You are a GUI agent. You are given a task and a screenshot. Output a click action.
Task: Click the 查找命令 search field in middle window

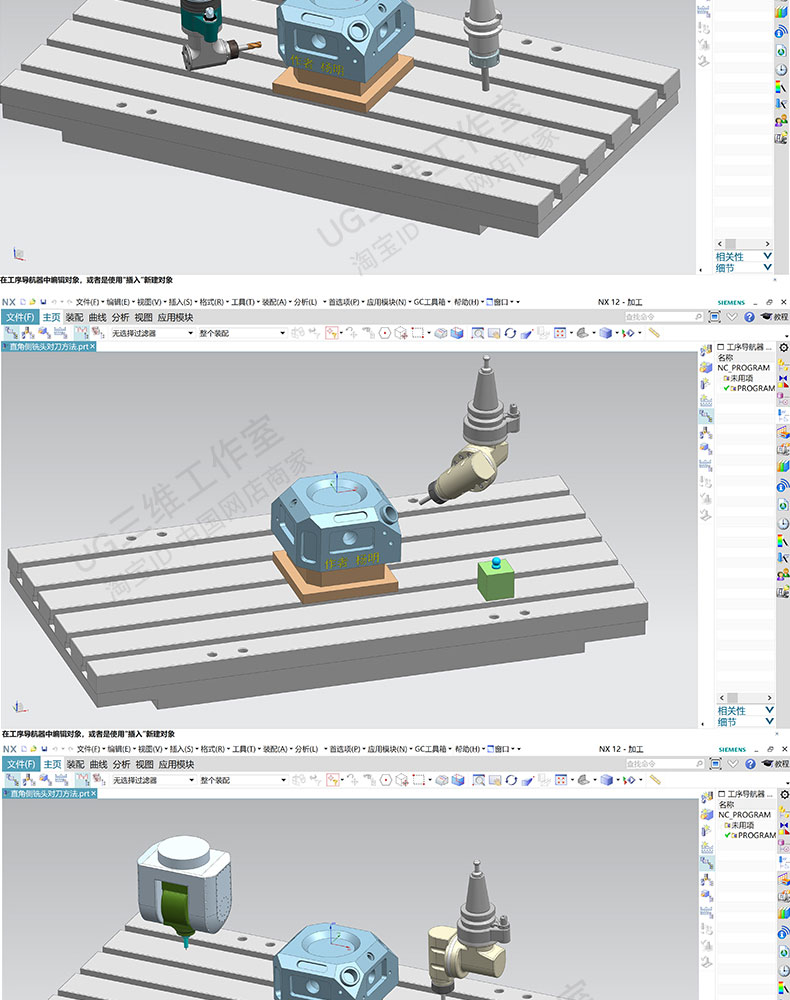(660, 317)
